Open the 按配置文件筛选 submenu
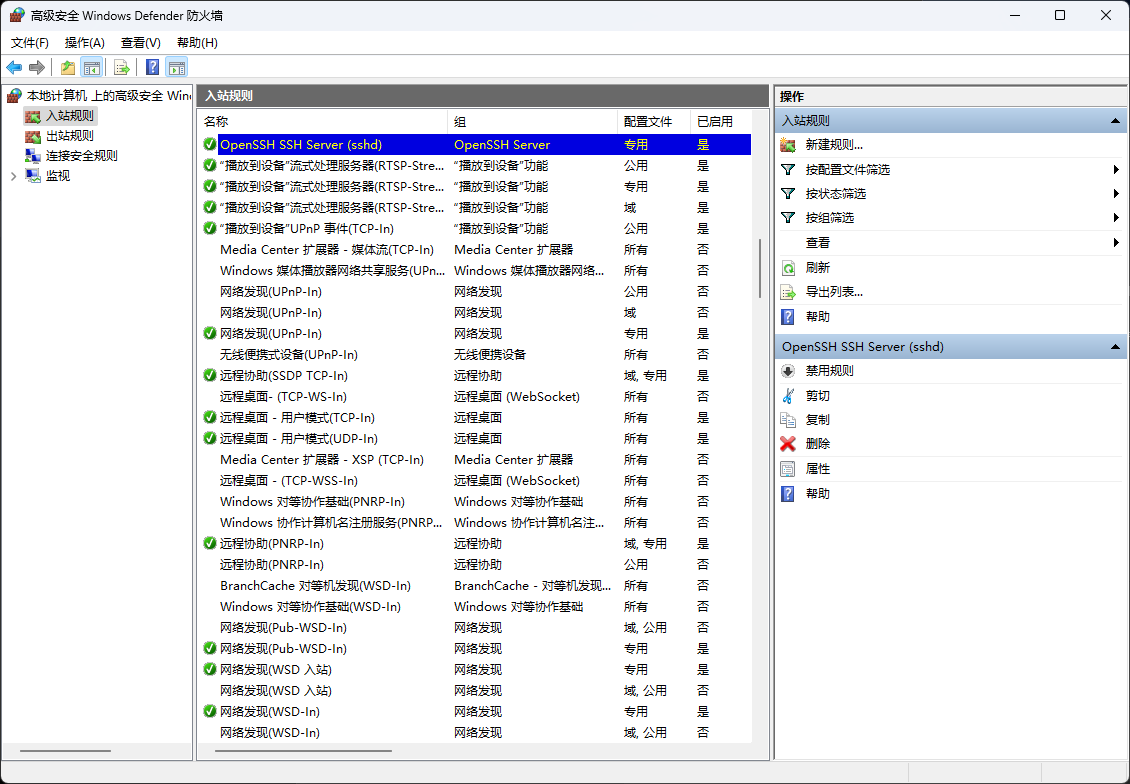Screen dimensions: 1130x784 [x=847, y=170]
